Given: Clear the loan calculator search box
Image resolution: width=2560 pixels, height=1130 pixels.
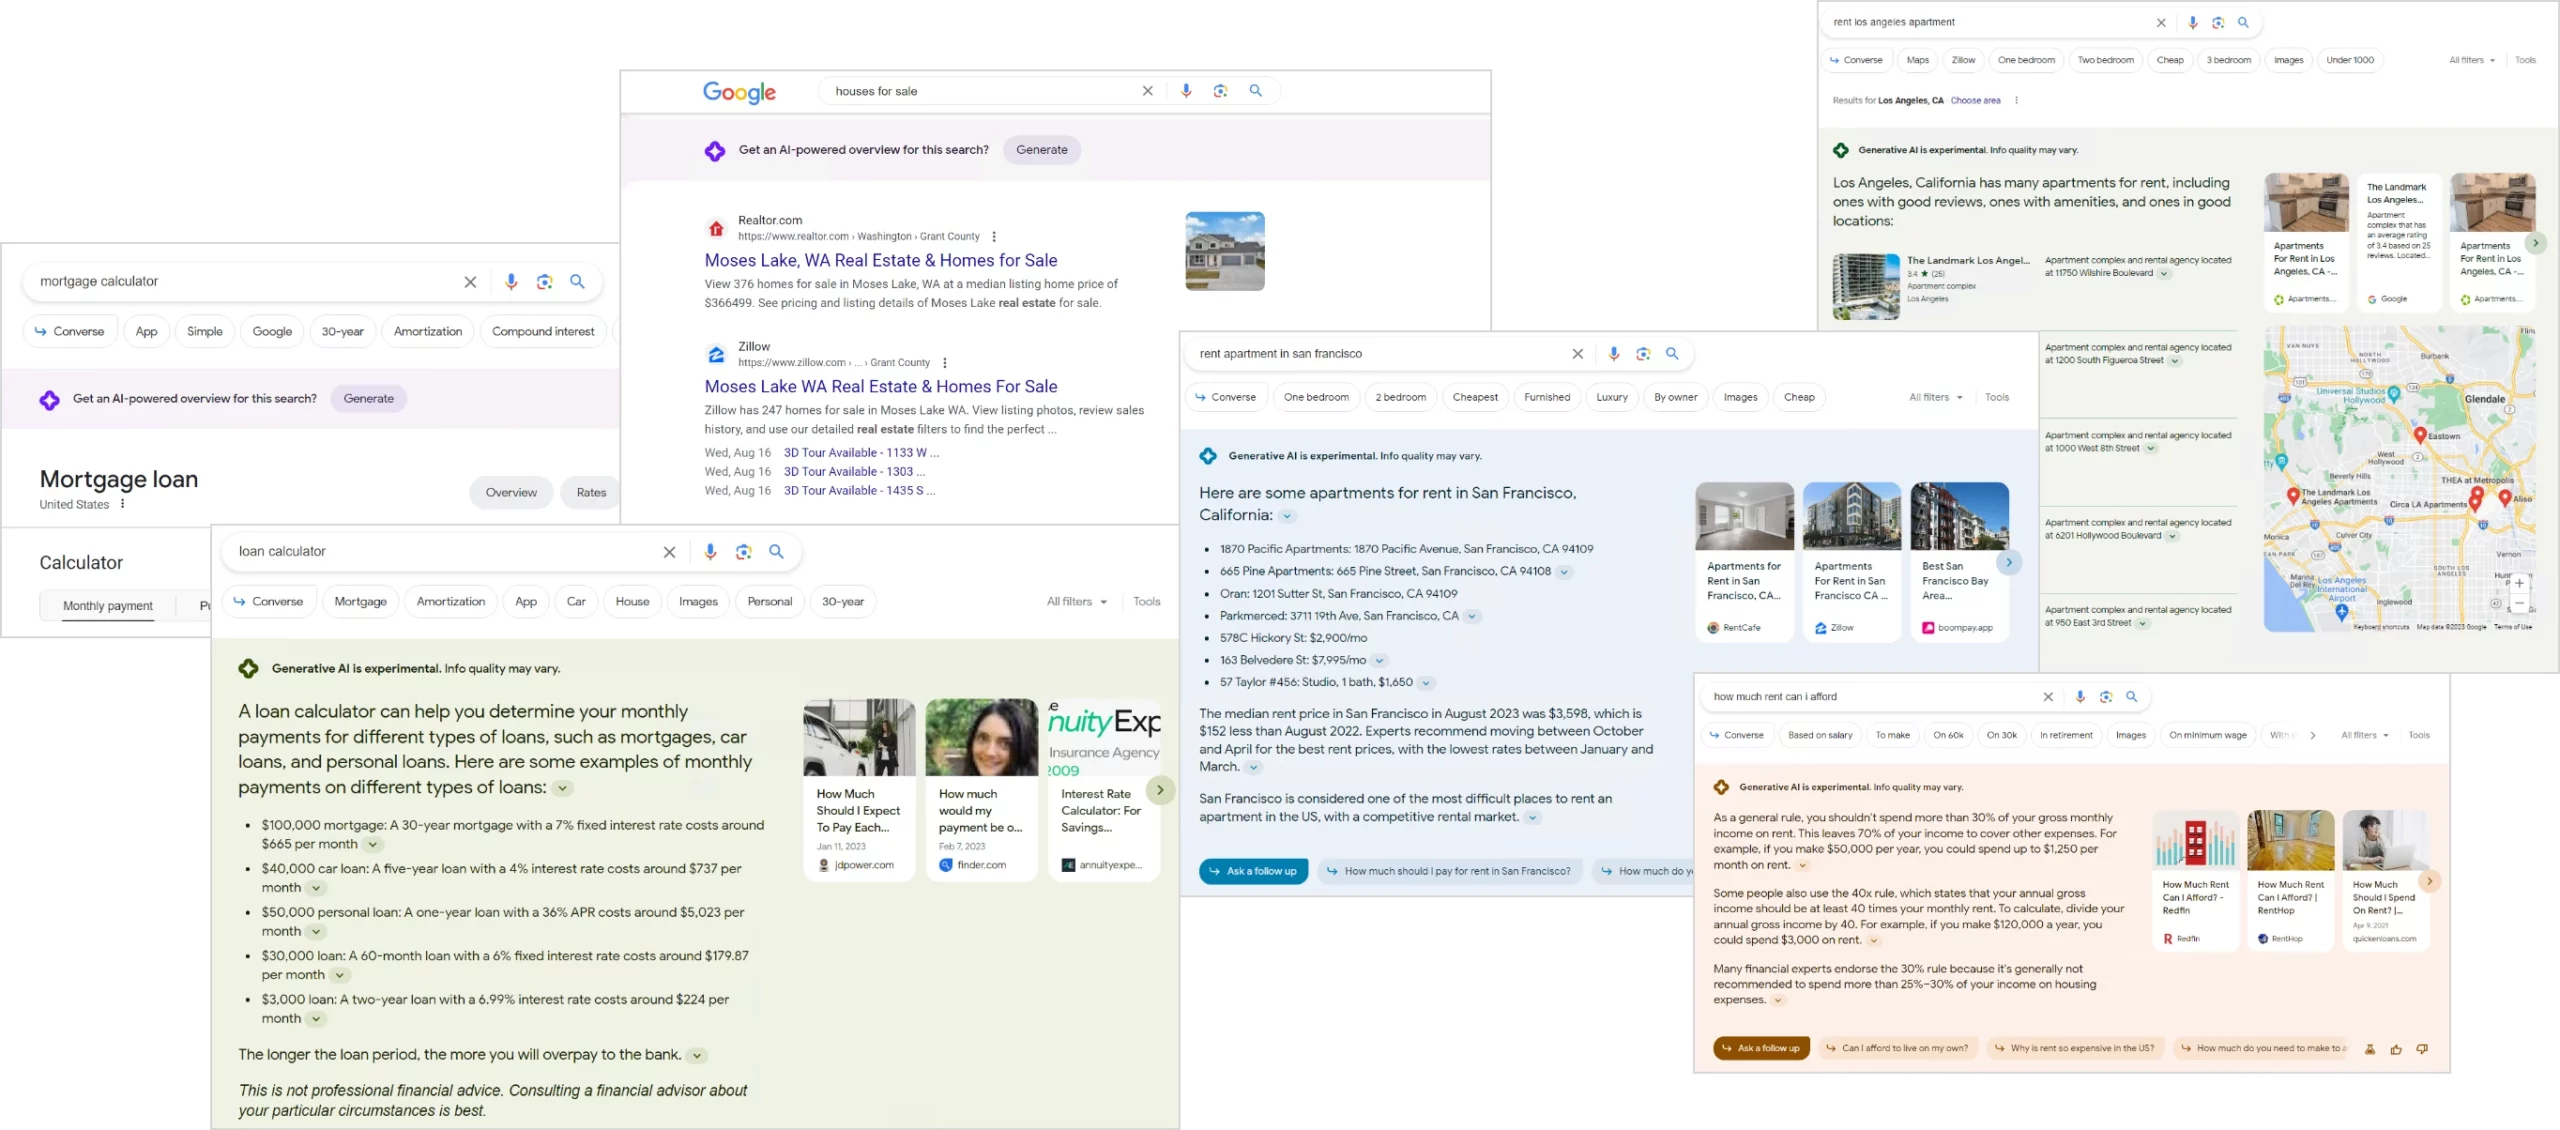Looking at the screenshot, I should point(670,552).
